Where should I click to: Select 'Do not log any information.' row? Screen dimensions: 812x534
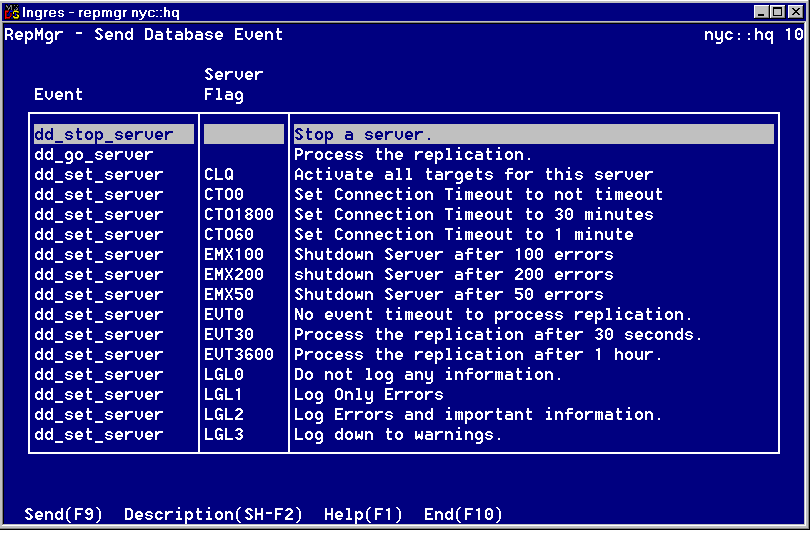coord(428,375)
